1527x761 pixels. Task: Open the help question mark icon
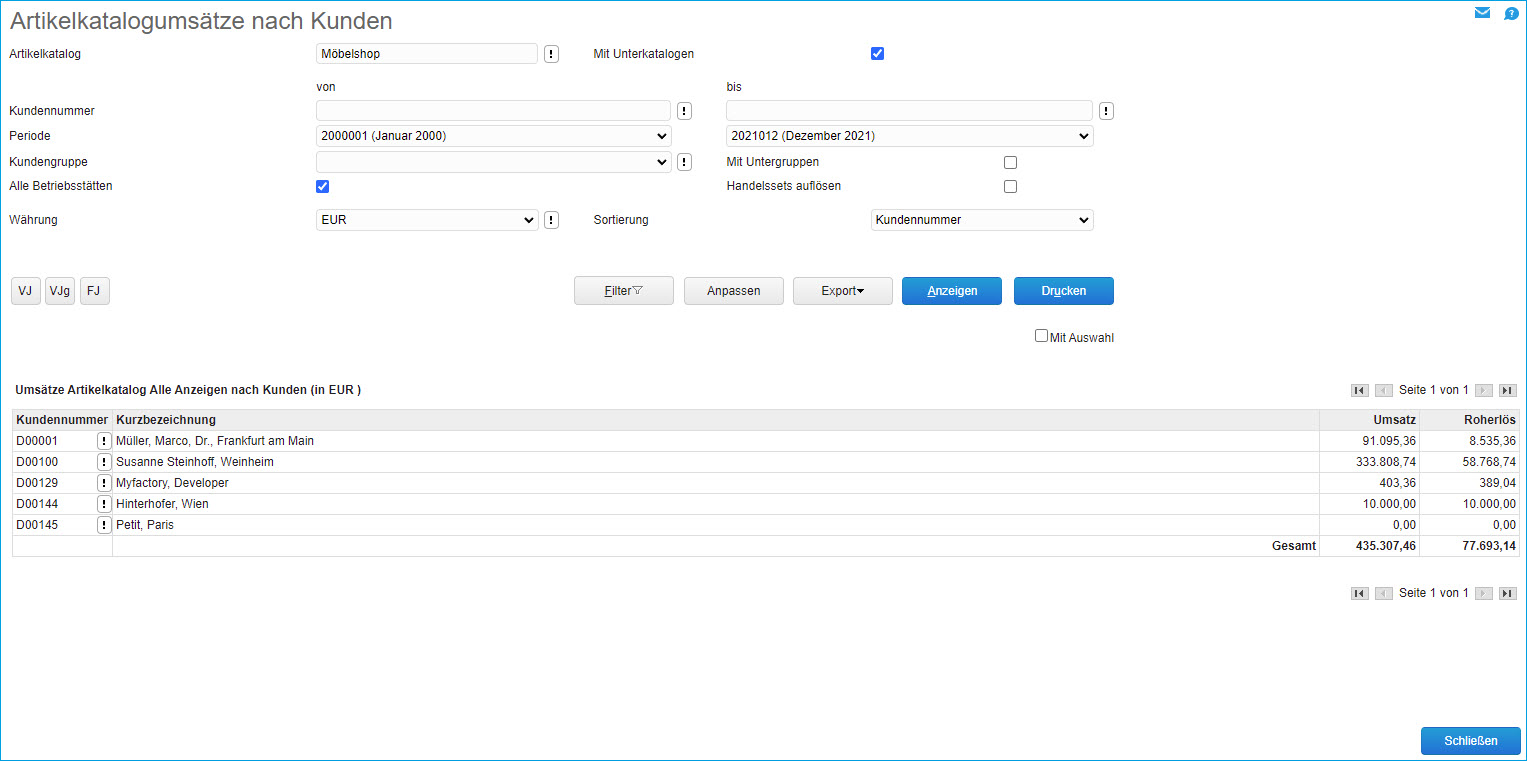click(x=1511, y=13)
